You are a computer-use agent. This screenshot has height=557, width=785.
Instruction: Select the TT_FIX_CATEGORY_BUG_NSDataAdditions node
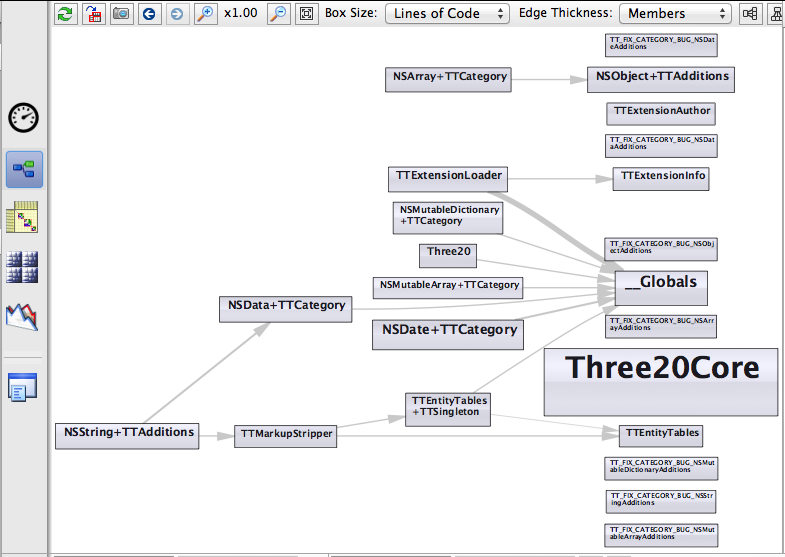[x=661, y=146]
